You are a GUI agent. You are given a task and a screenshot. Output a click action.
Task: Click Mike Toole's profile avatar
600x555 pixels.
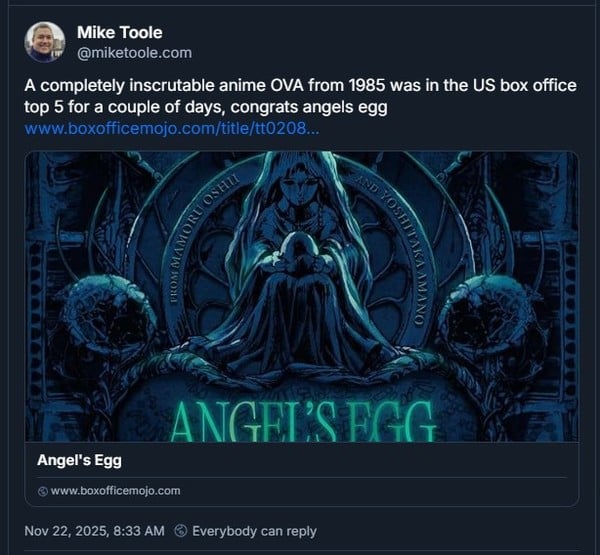(45, 42)
